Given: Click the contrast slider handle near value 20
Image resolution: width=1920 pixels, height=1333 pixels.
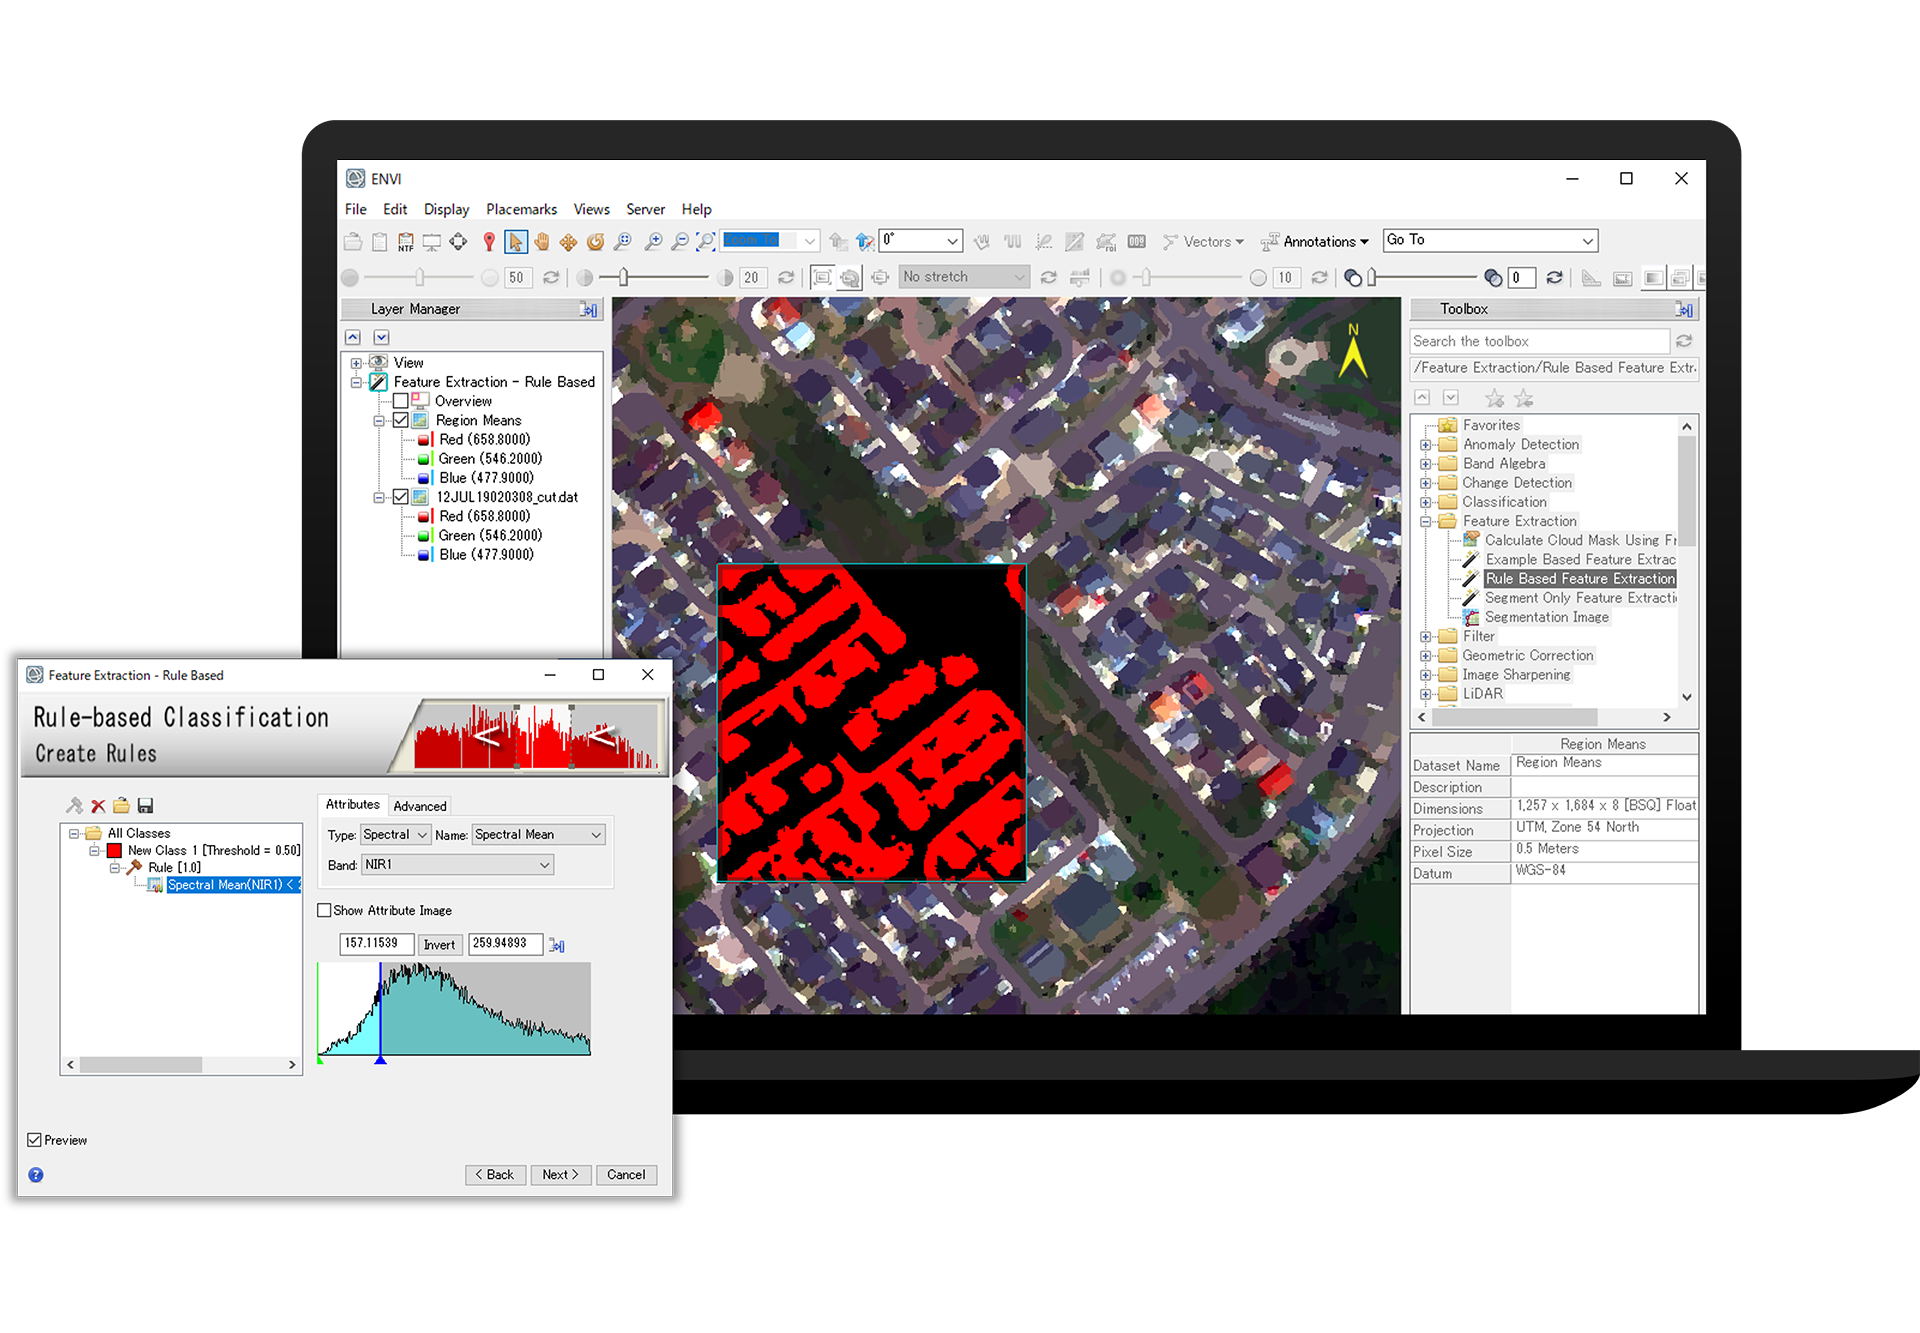Looking at the screenshot, I should pos(623,277).
